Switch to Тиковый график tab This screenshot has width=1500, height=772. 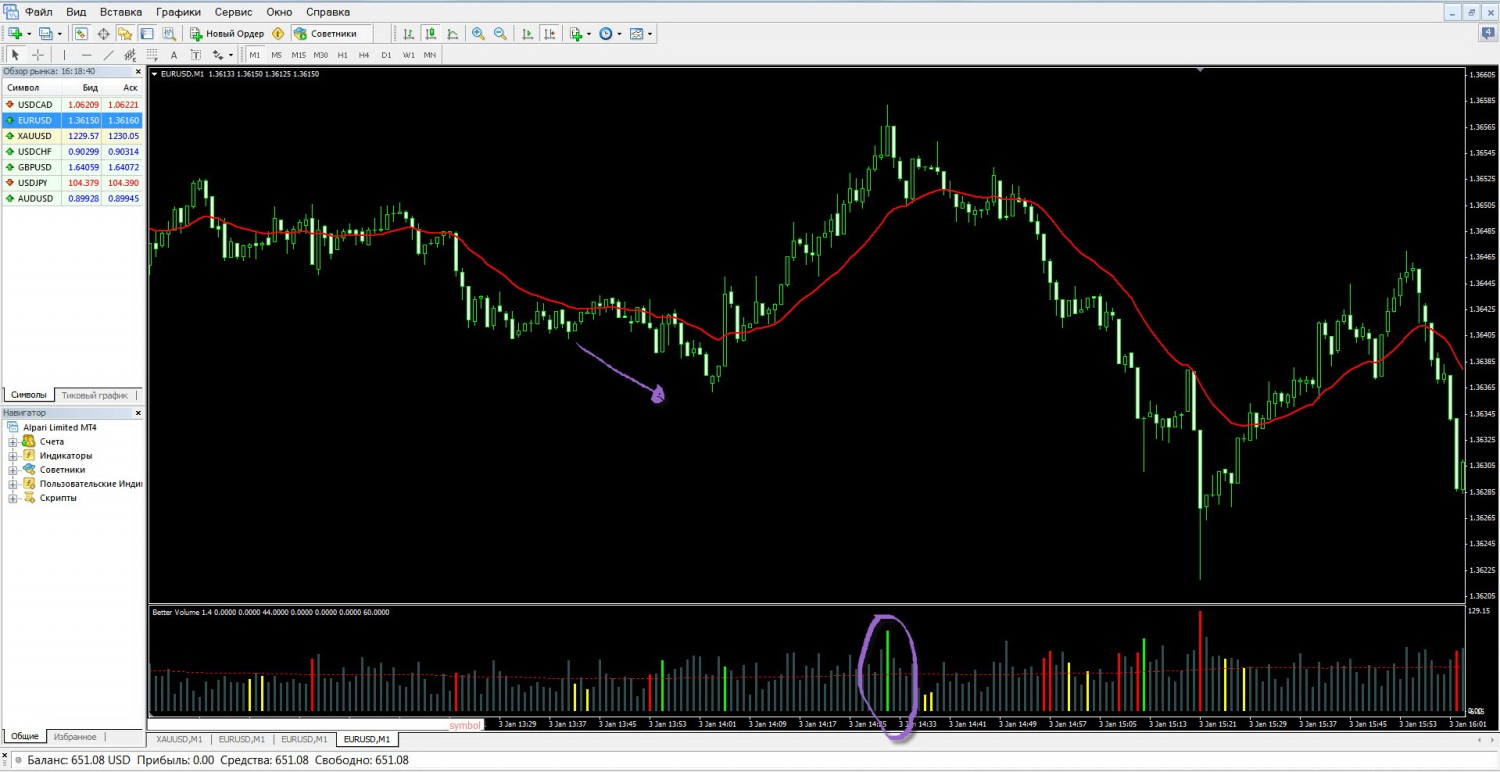95,395
